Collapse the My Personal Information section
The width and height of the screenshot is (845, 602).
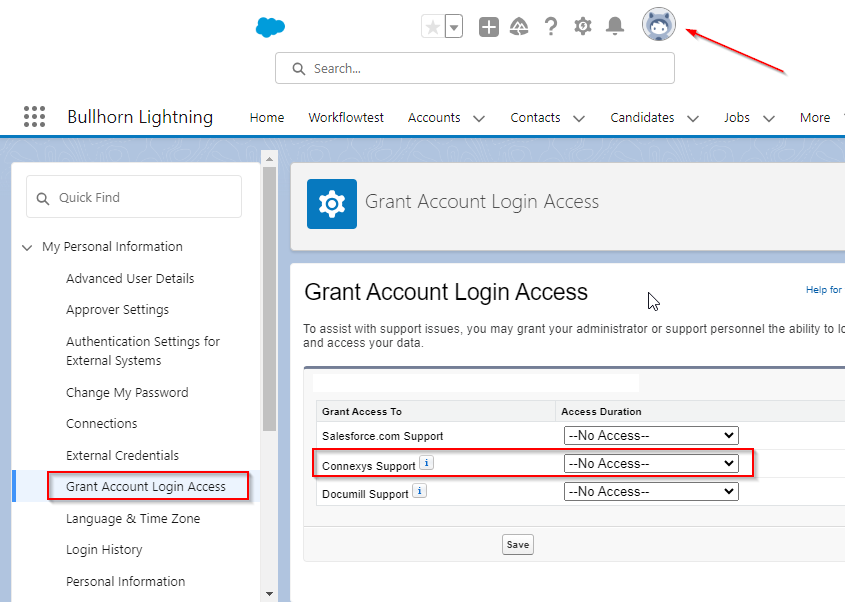27,247
